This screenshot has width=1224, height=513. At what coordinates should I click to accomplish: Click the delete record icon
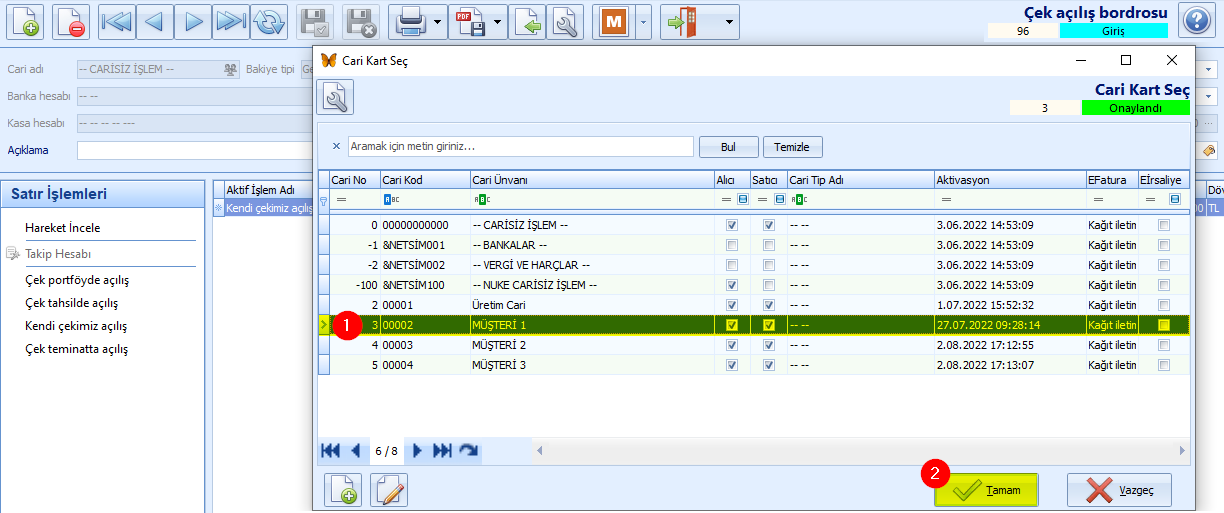pyautogui.click(x=70, y=21)
